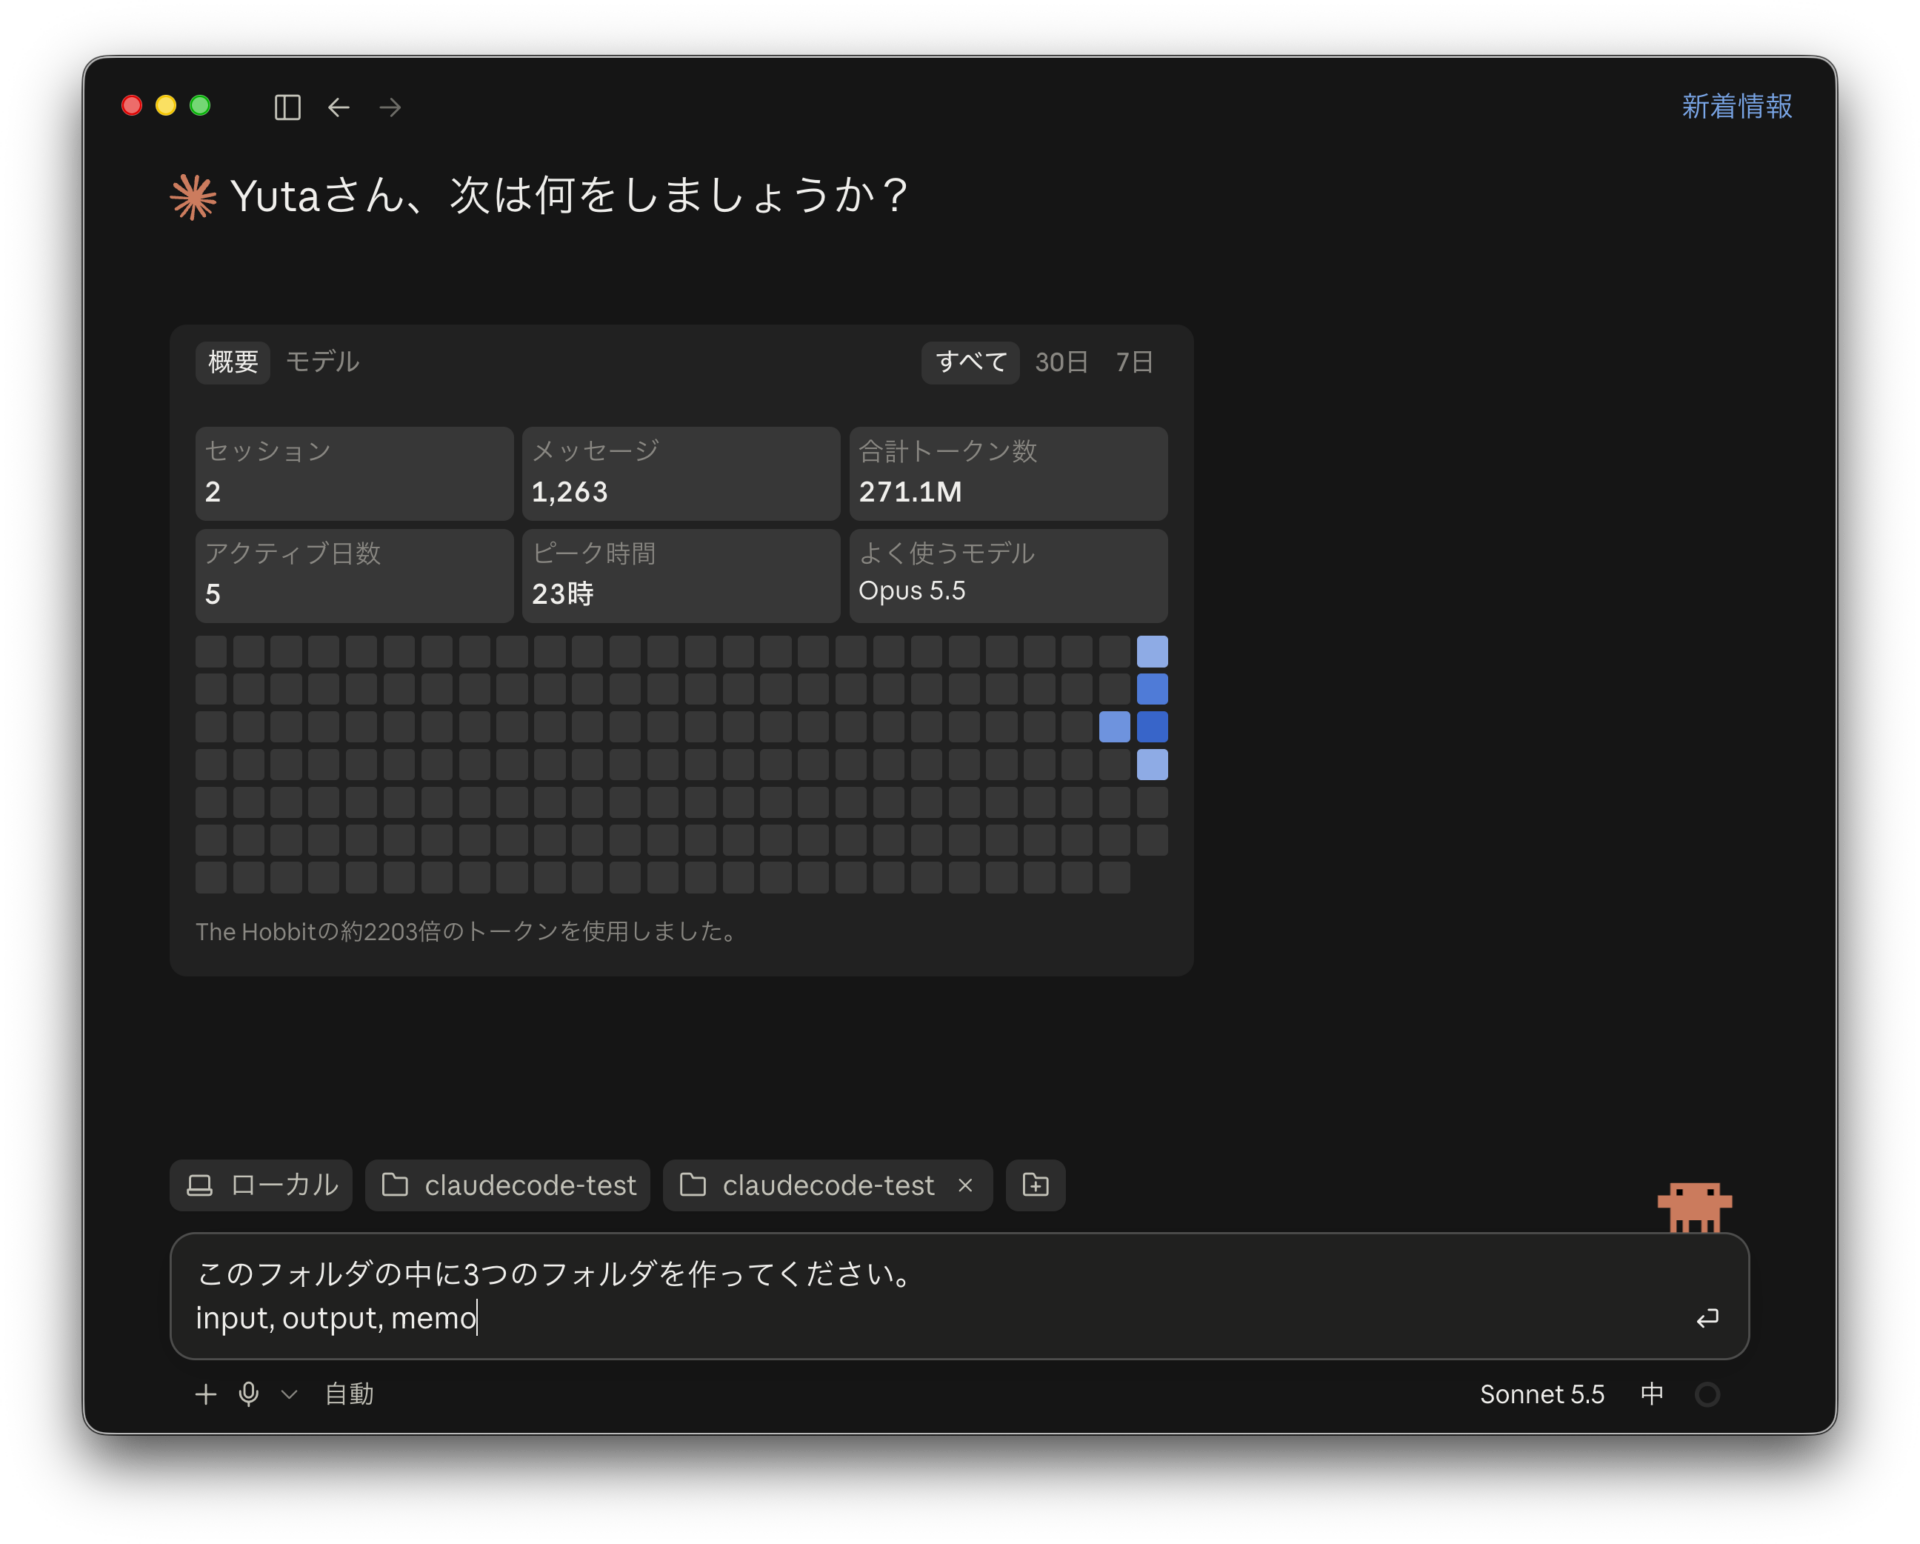Select the すべて time range
Image resolution: width=1920 pixels, height=1544 pixels.
point(970,362)
